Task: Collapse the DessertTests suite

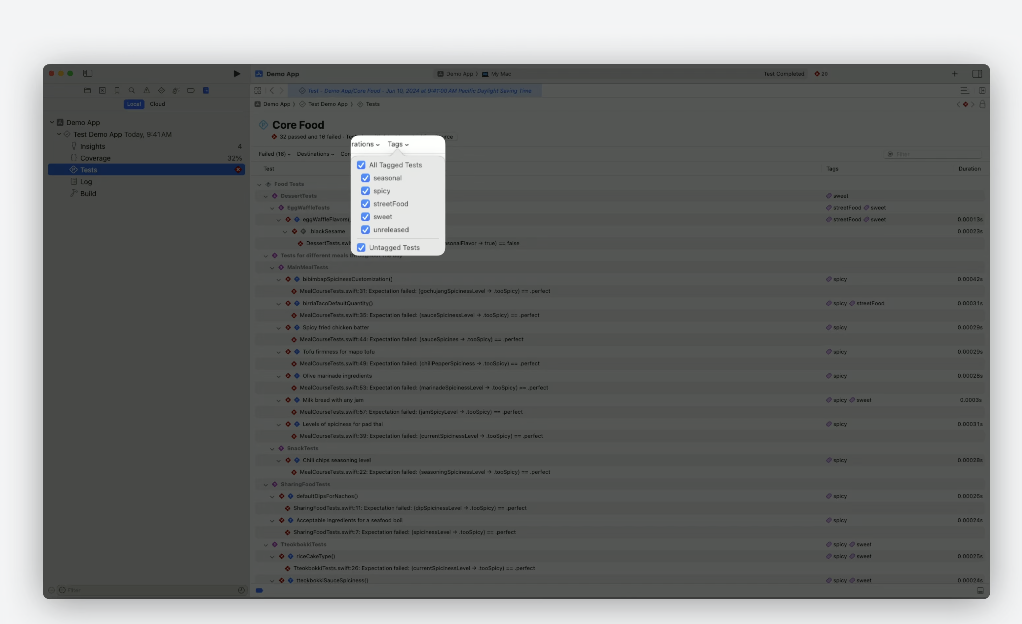Action: click(266, 196)
